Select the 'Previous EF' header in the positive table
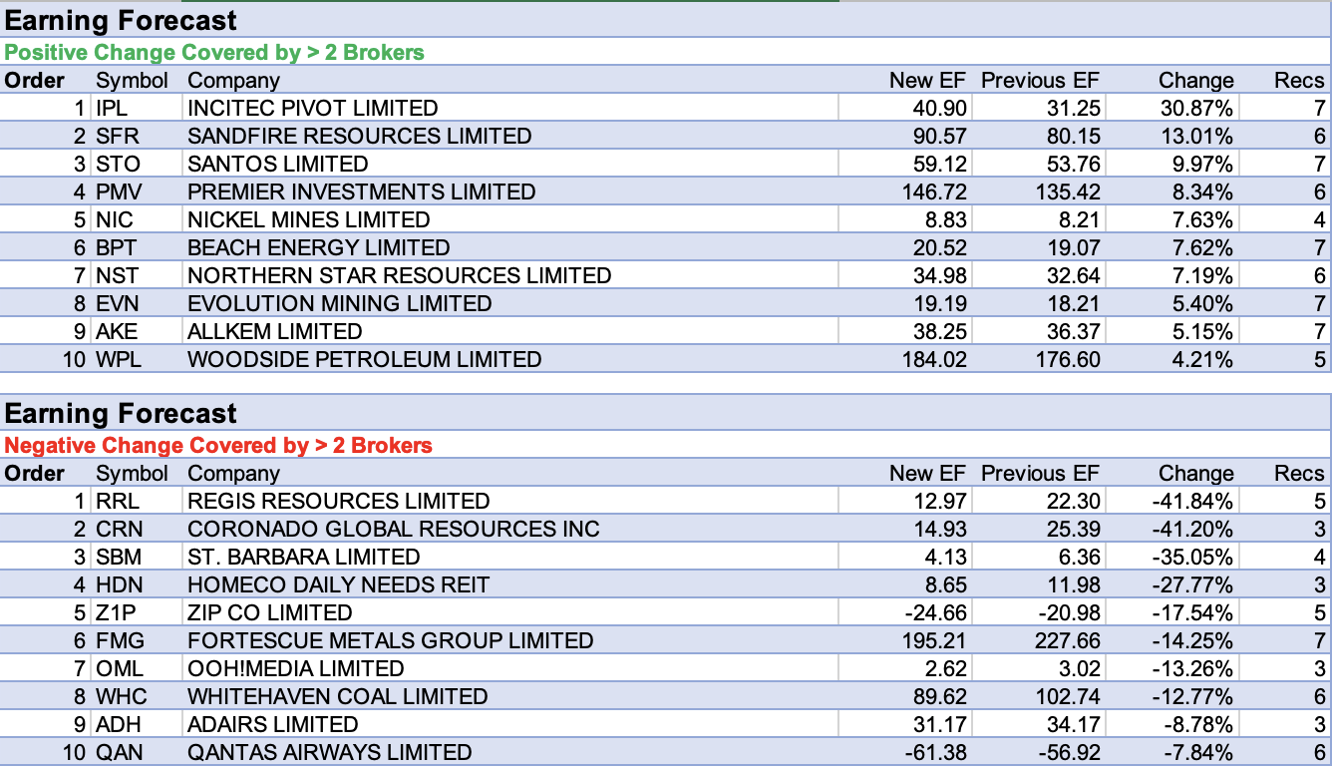 [x=1039, y=80]
